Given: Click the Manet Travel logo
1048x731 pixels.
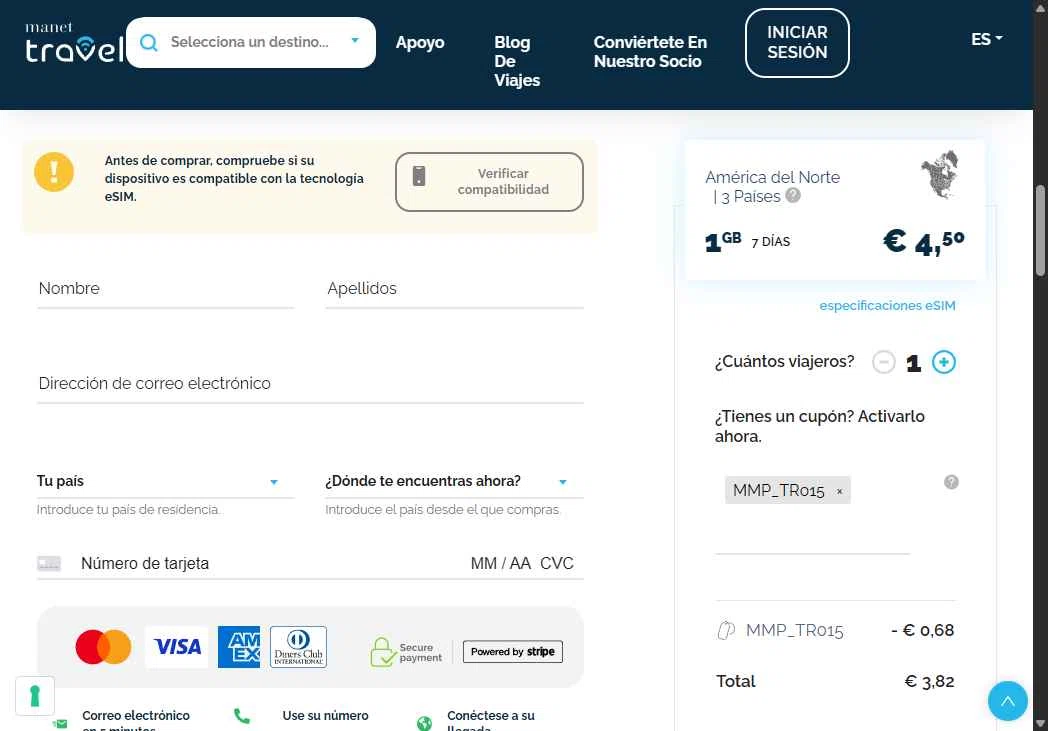Looking at the screenshot, I should click(x=74, y=43).
